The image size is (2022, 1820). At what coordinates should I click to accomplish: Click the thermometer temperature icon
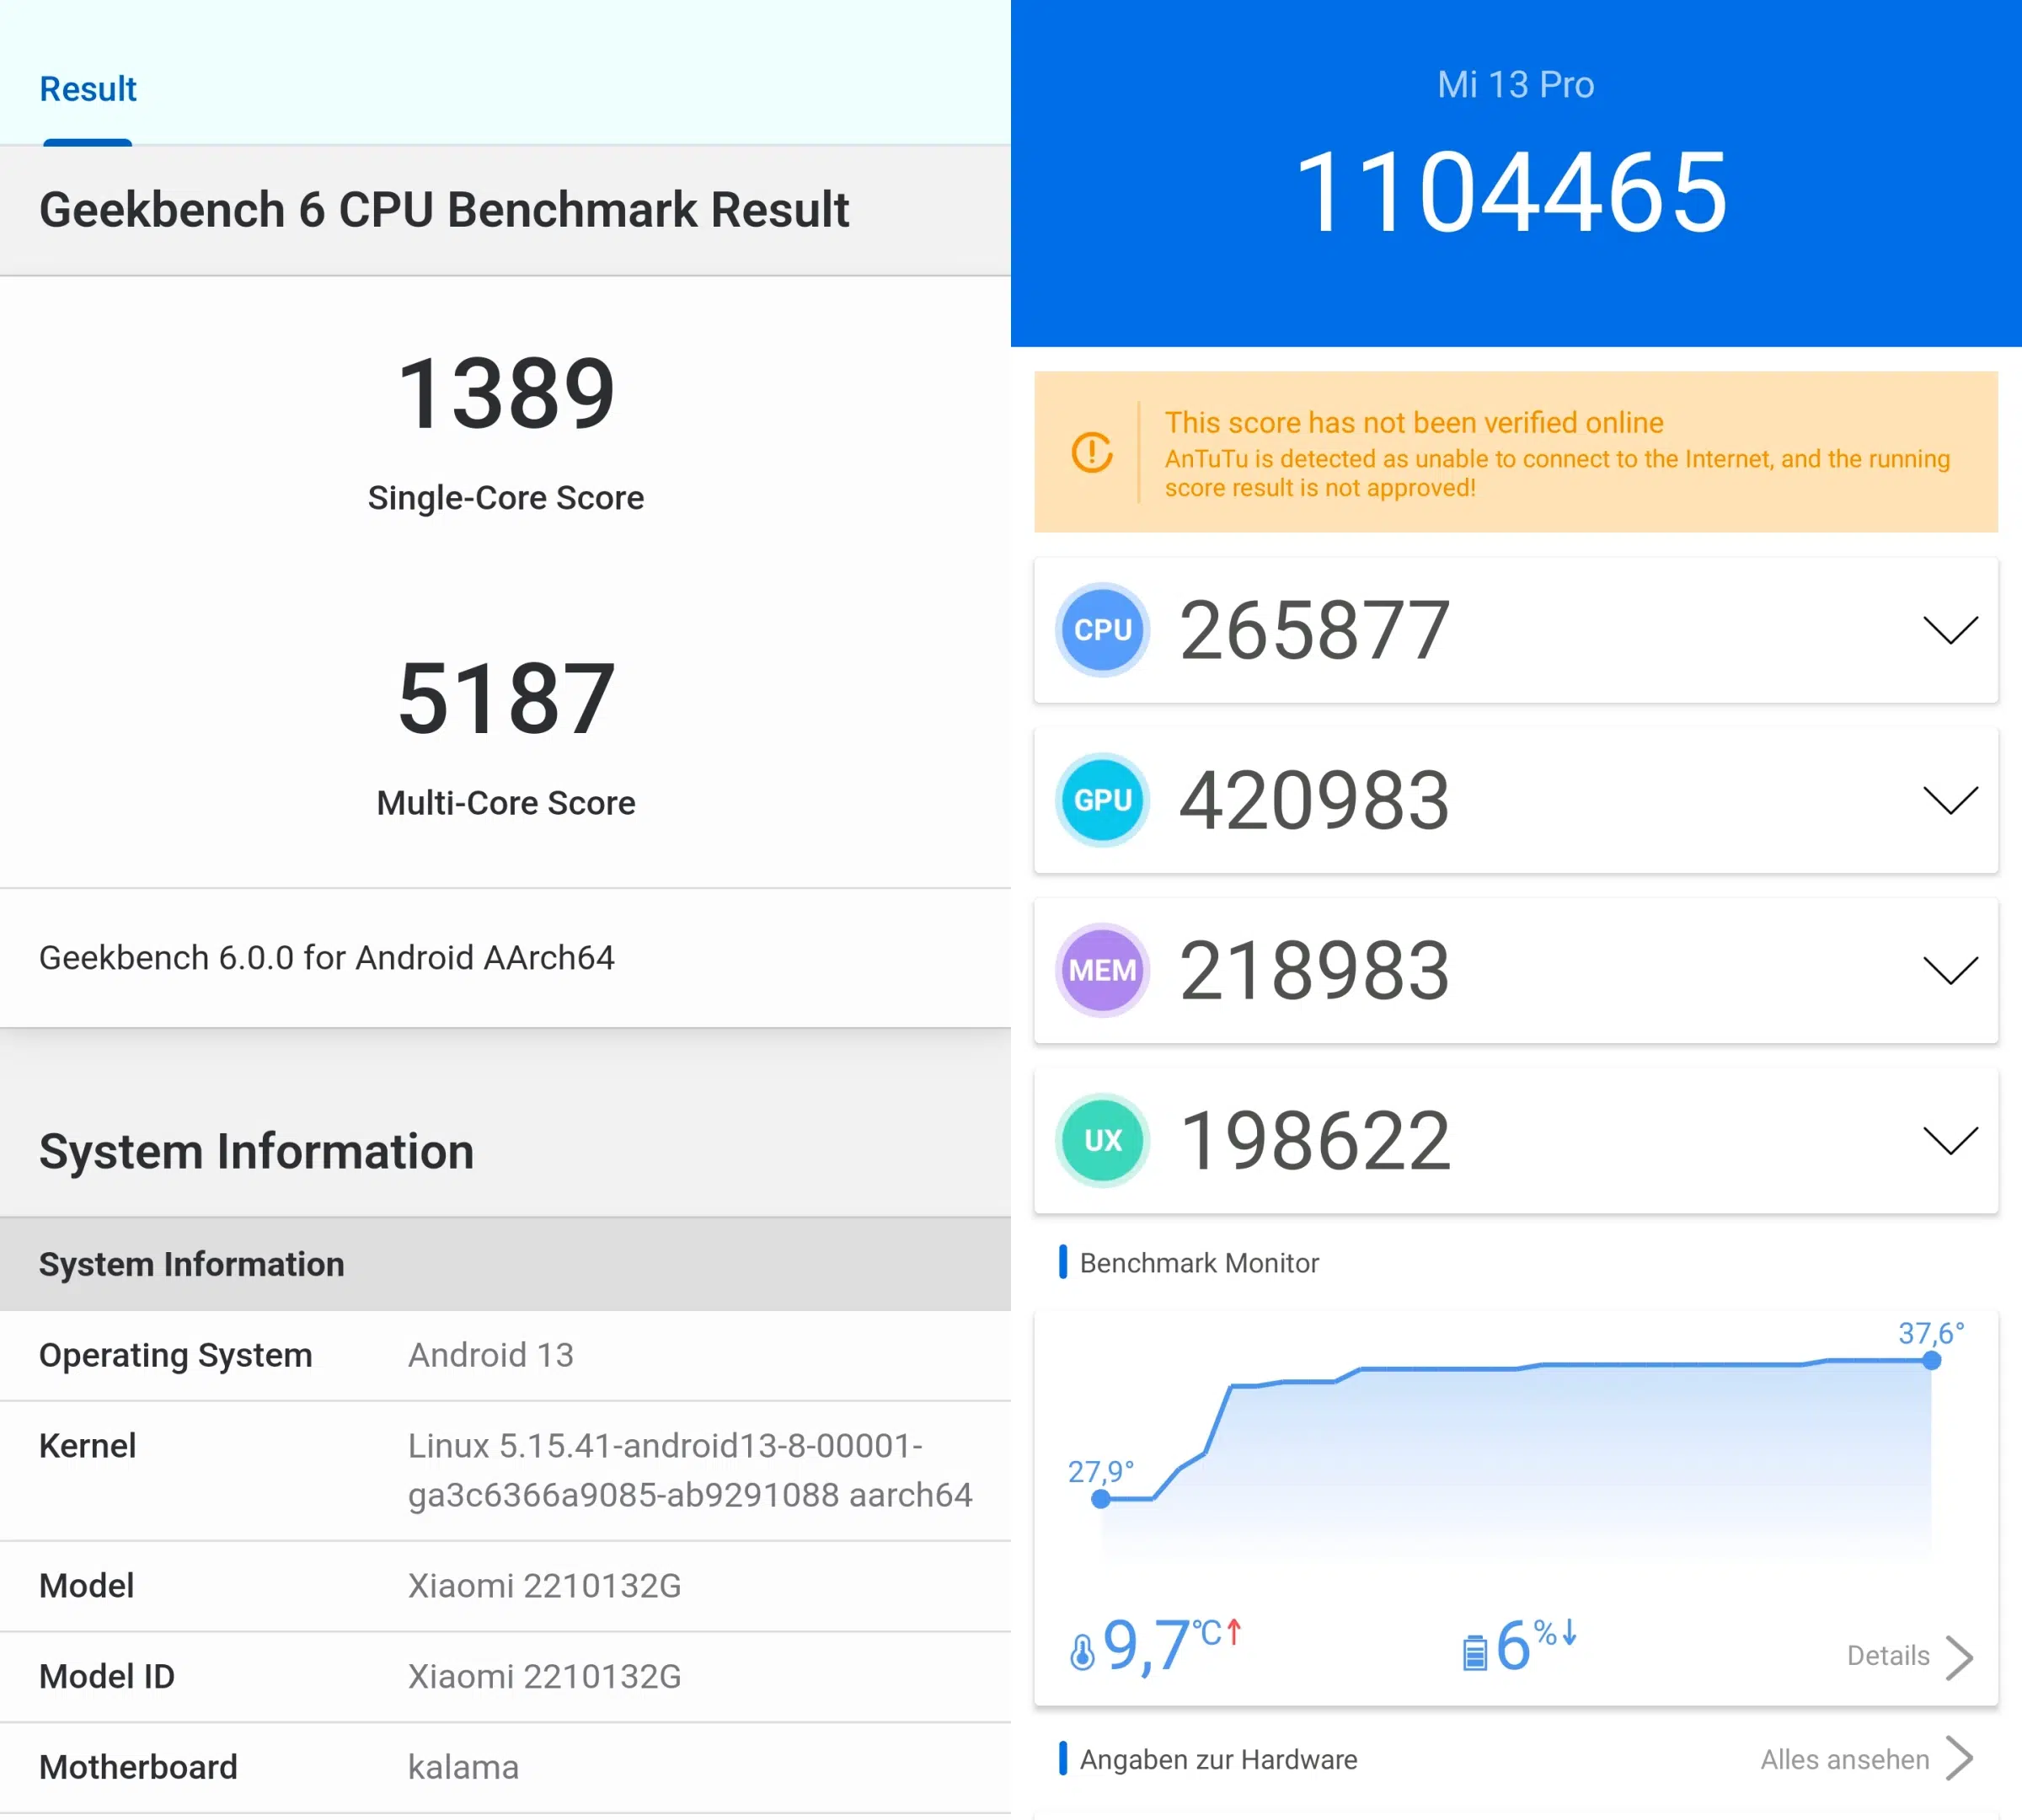coord(1081,1652)
